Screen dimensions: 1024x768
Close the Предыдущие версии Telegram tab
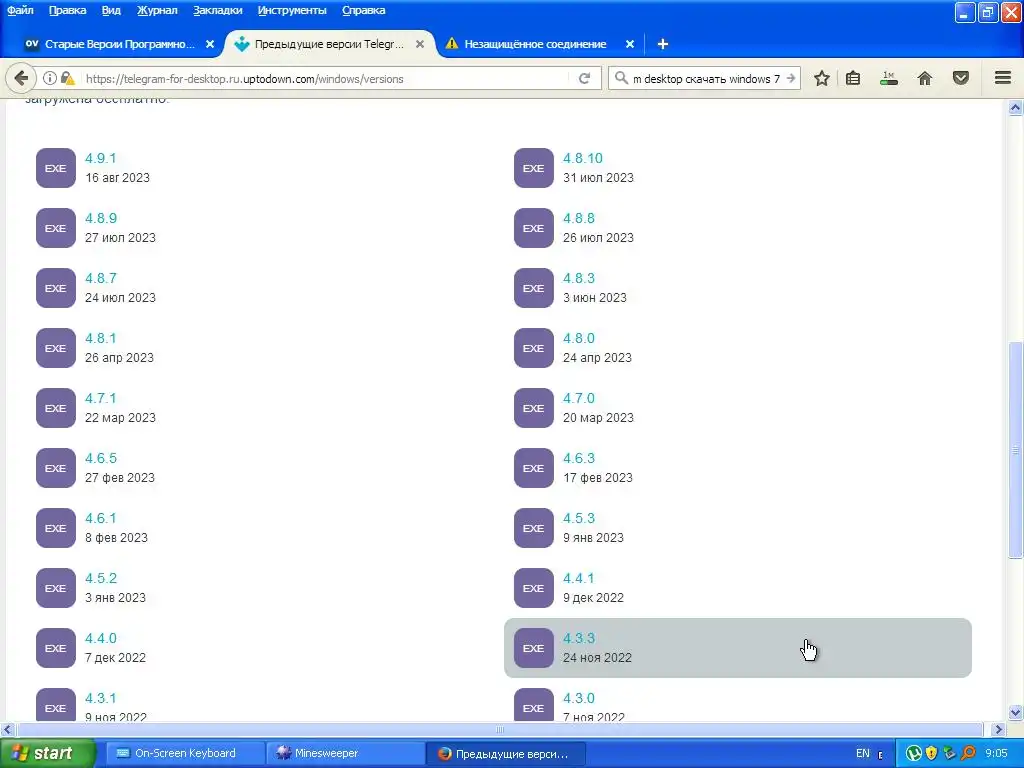click(420, 44)
